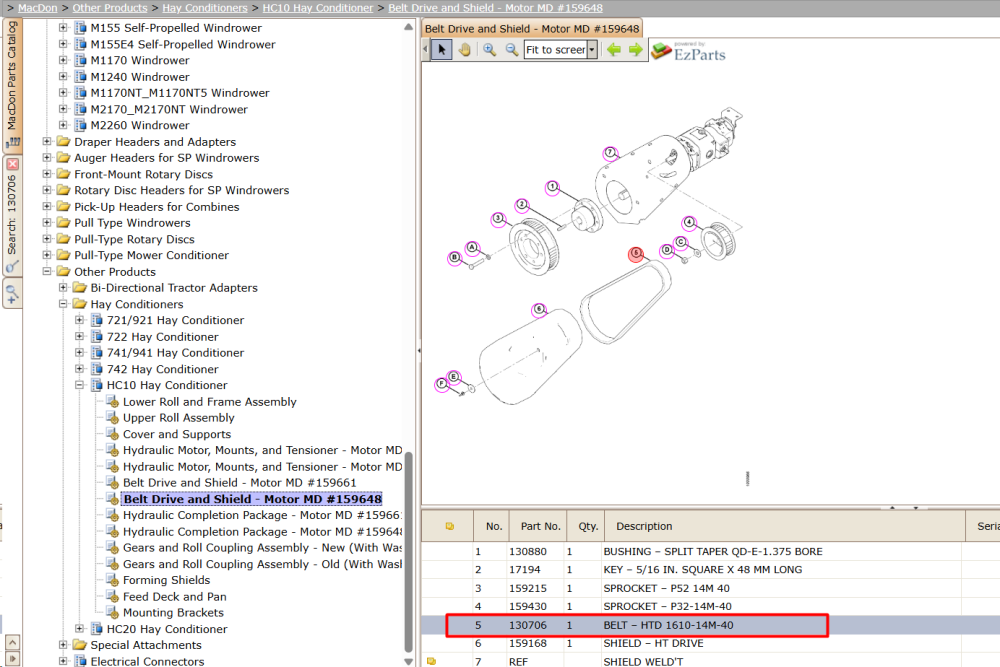Select the Belt Drive and Shield diagram tab

[532, 29]
